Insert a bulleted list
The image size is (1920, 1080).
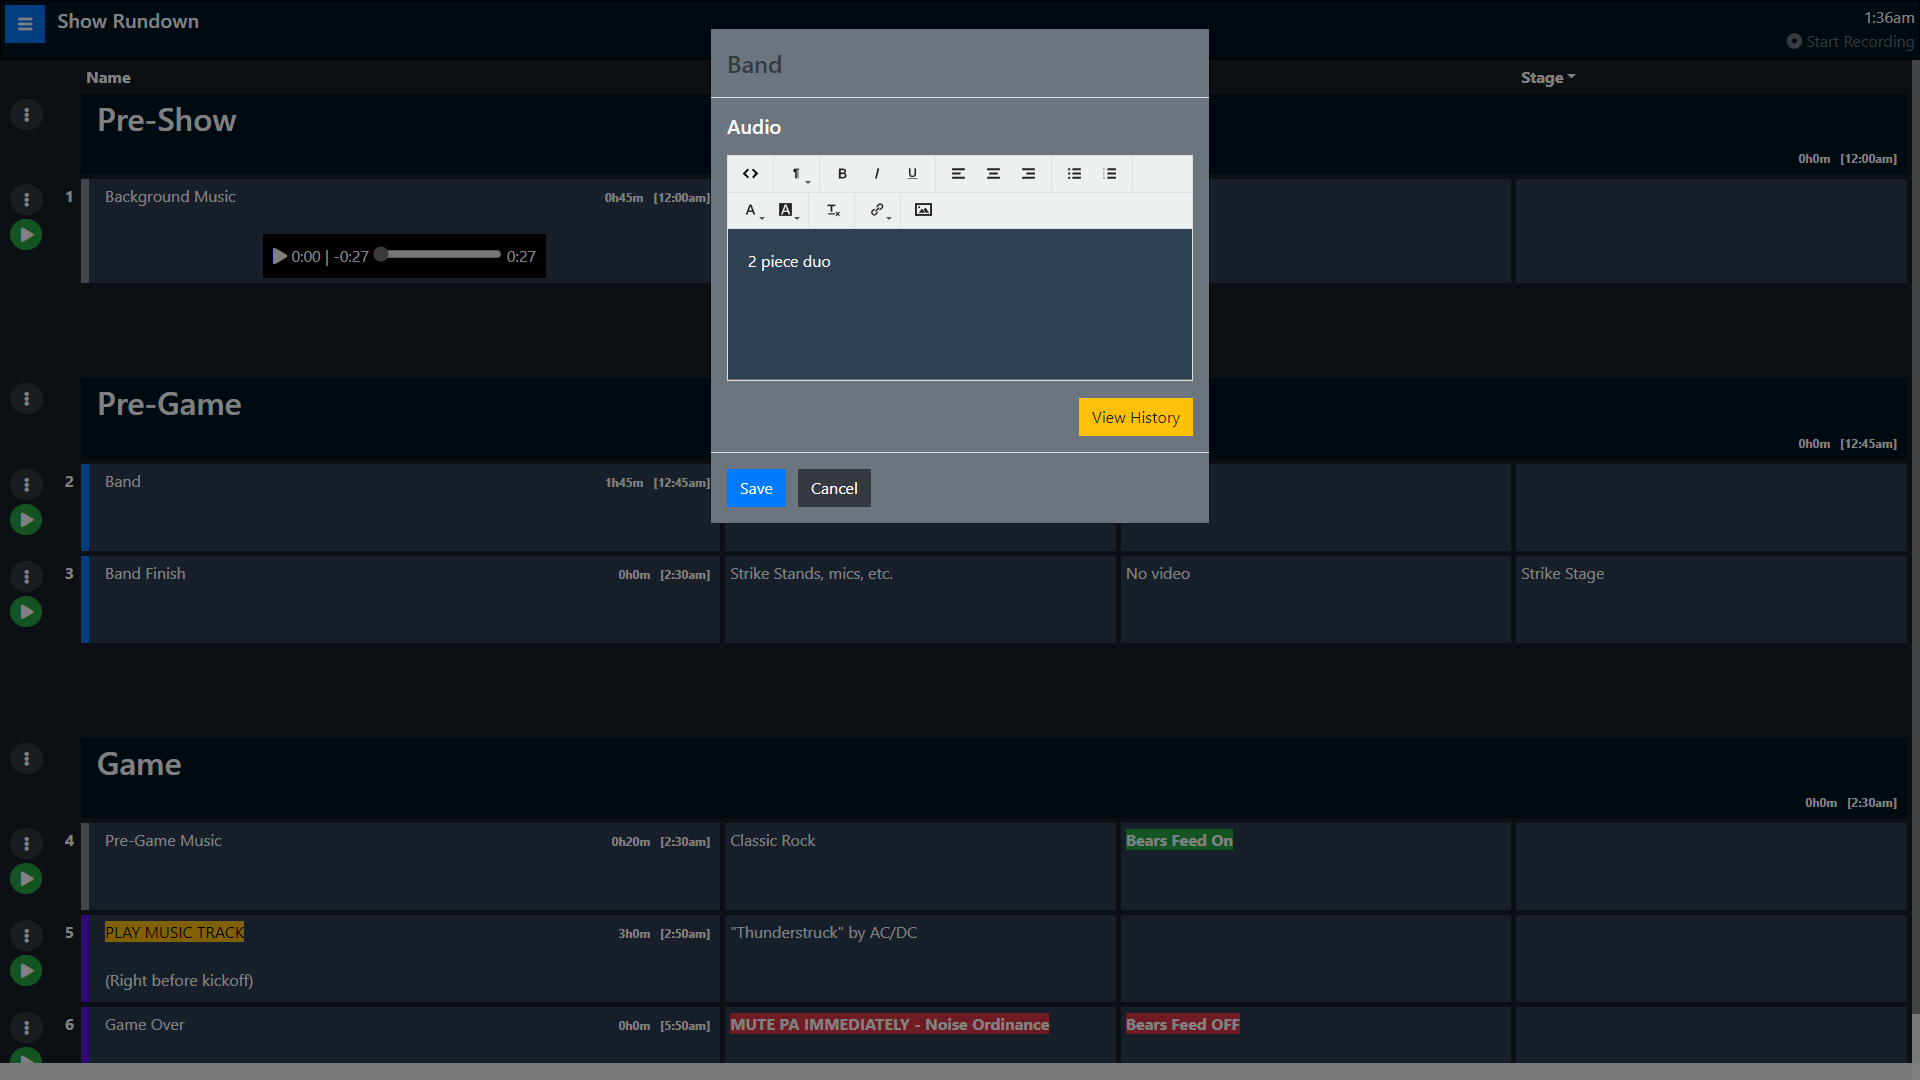coord(1074,173)
